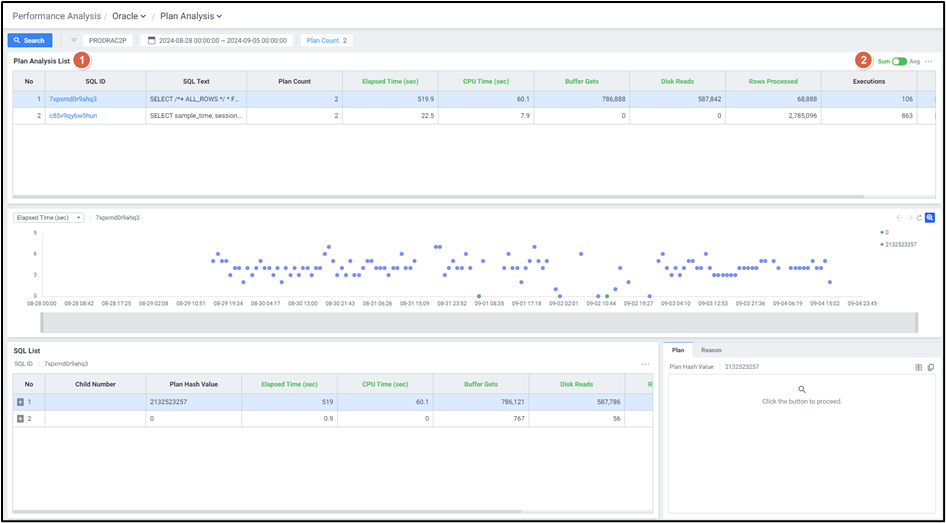Click the chart time range slider bar

(479, 321)
